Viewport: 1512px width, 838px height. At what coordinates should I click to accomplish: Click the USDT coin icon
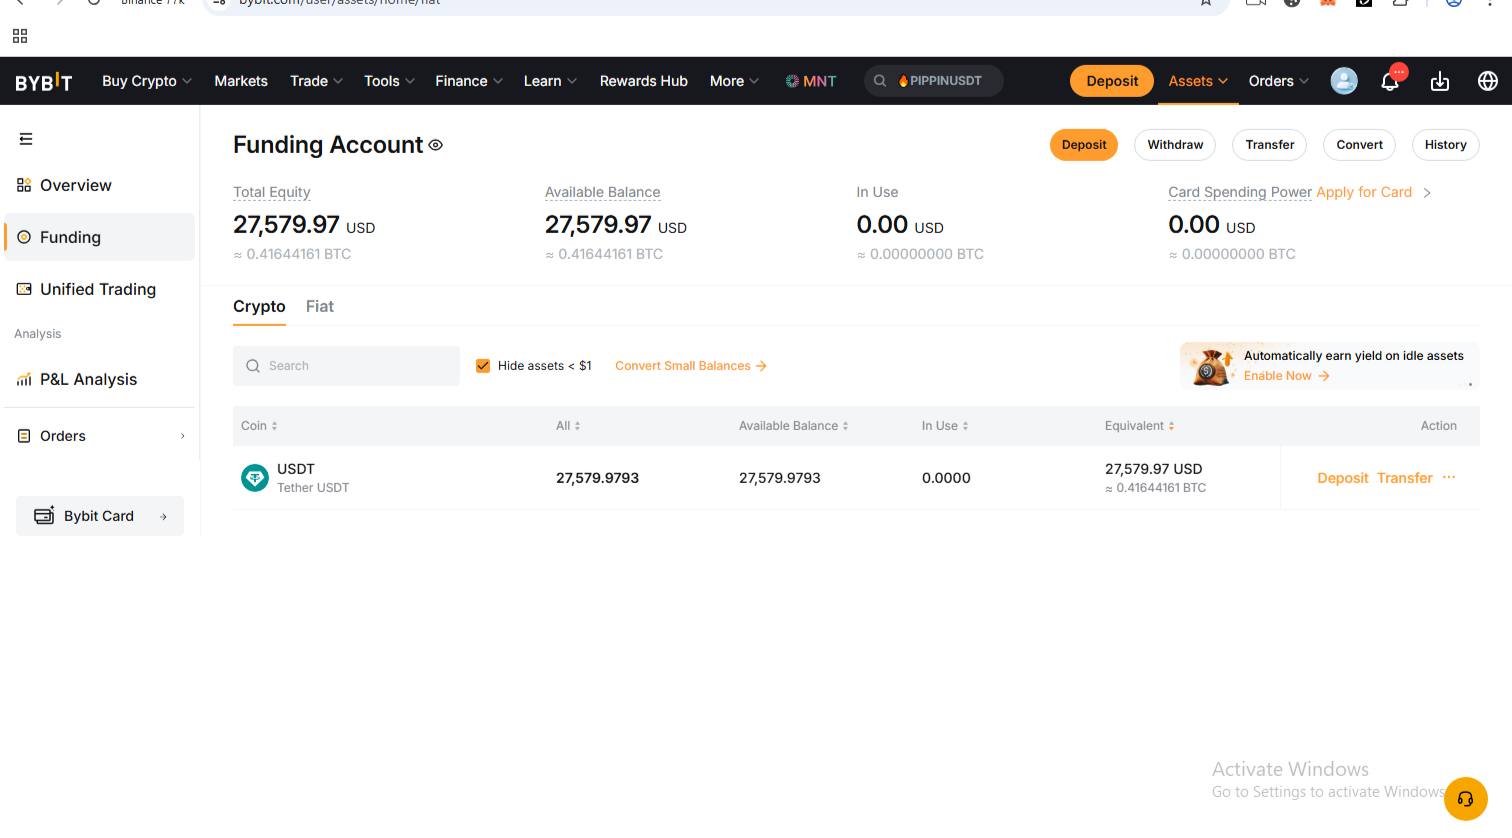coord(255,478)
